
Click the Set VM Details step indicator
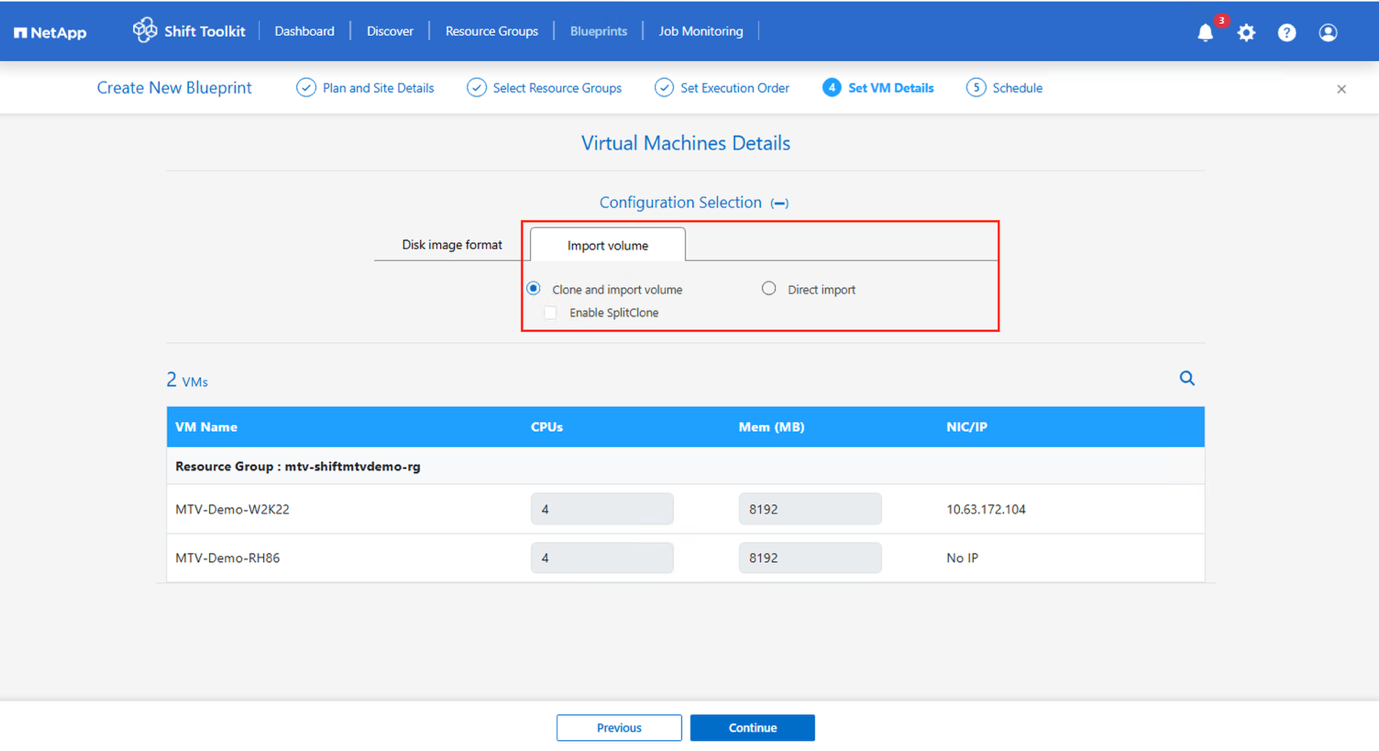pyautogui.click(x=878, y=87)
